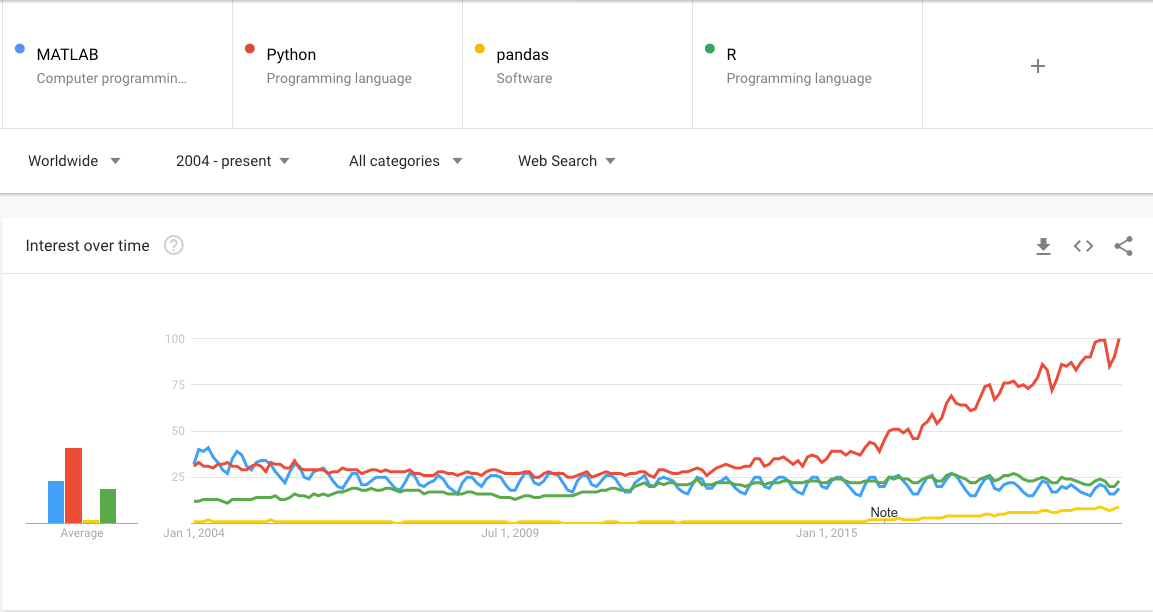The width and height of the screenshot is (1153, 612).
Task: Click the blue MATLAB average bar
Action: click(56, 502)
